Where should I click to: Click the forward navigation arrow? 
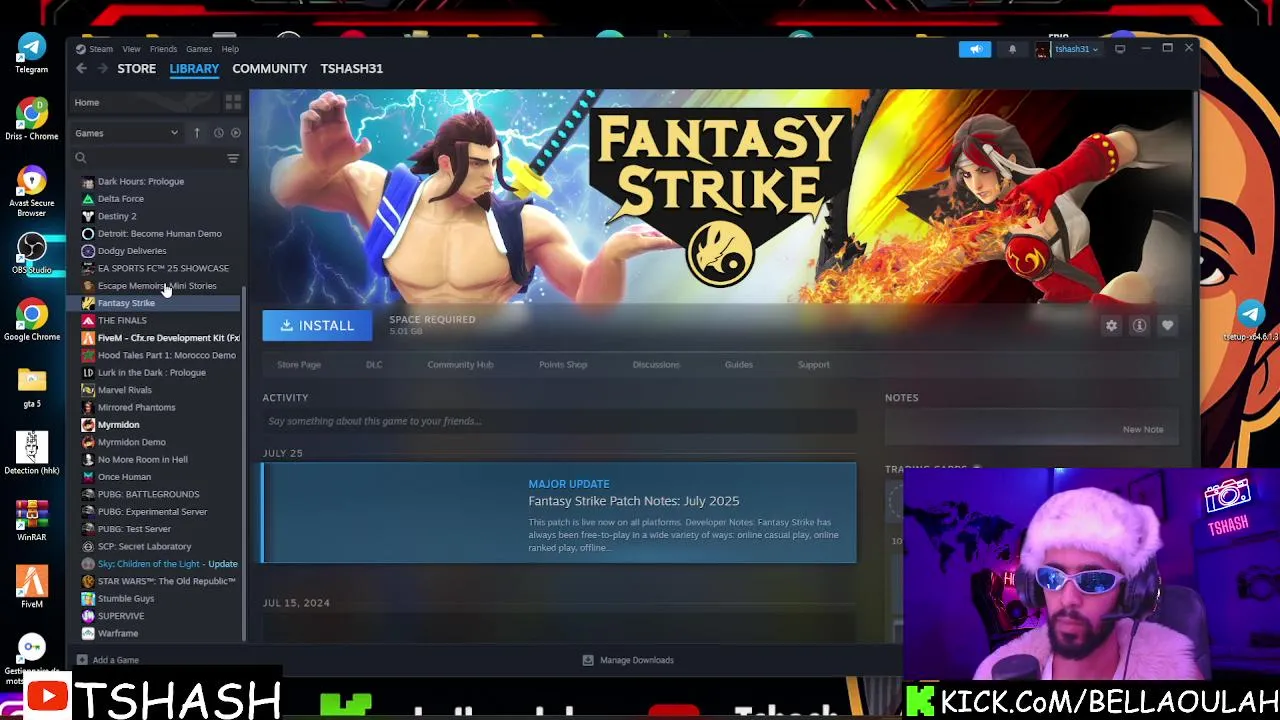[103, 68]
